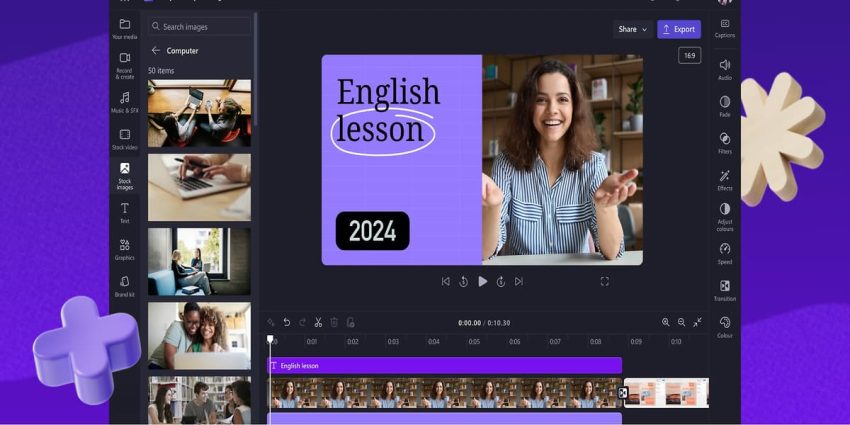Image resolution: width=850 pixels, height=425 pixels.
Task: Click the 0:00.00 / 0:10.30 timecode
Action: [x=484, y=323]
